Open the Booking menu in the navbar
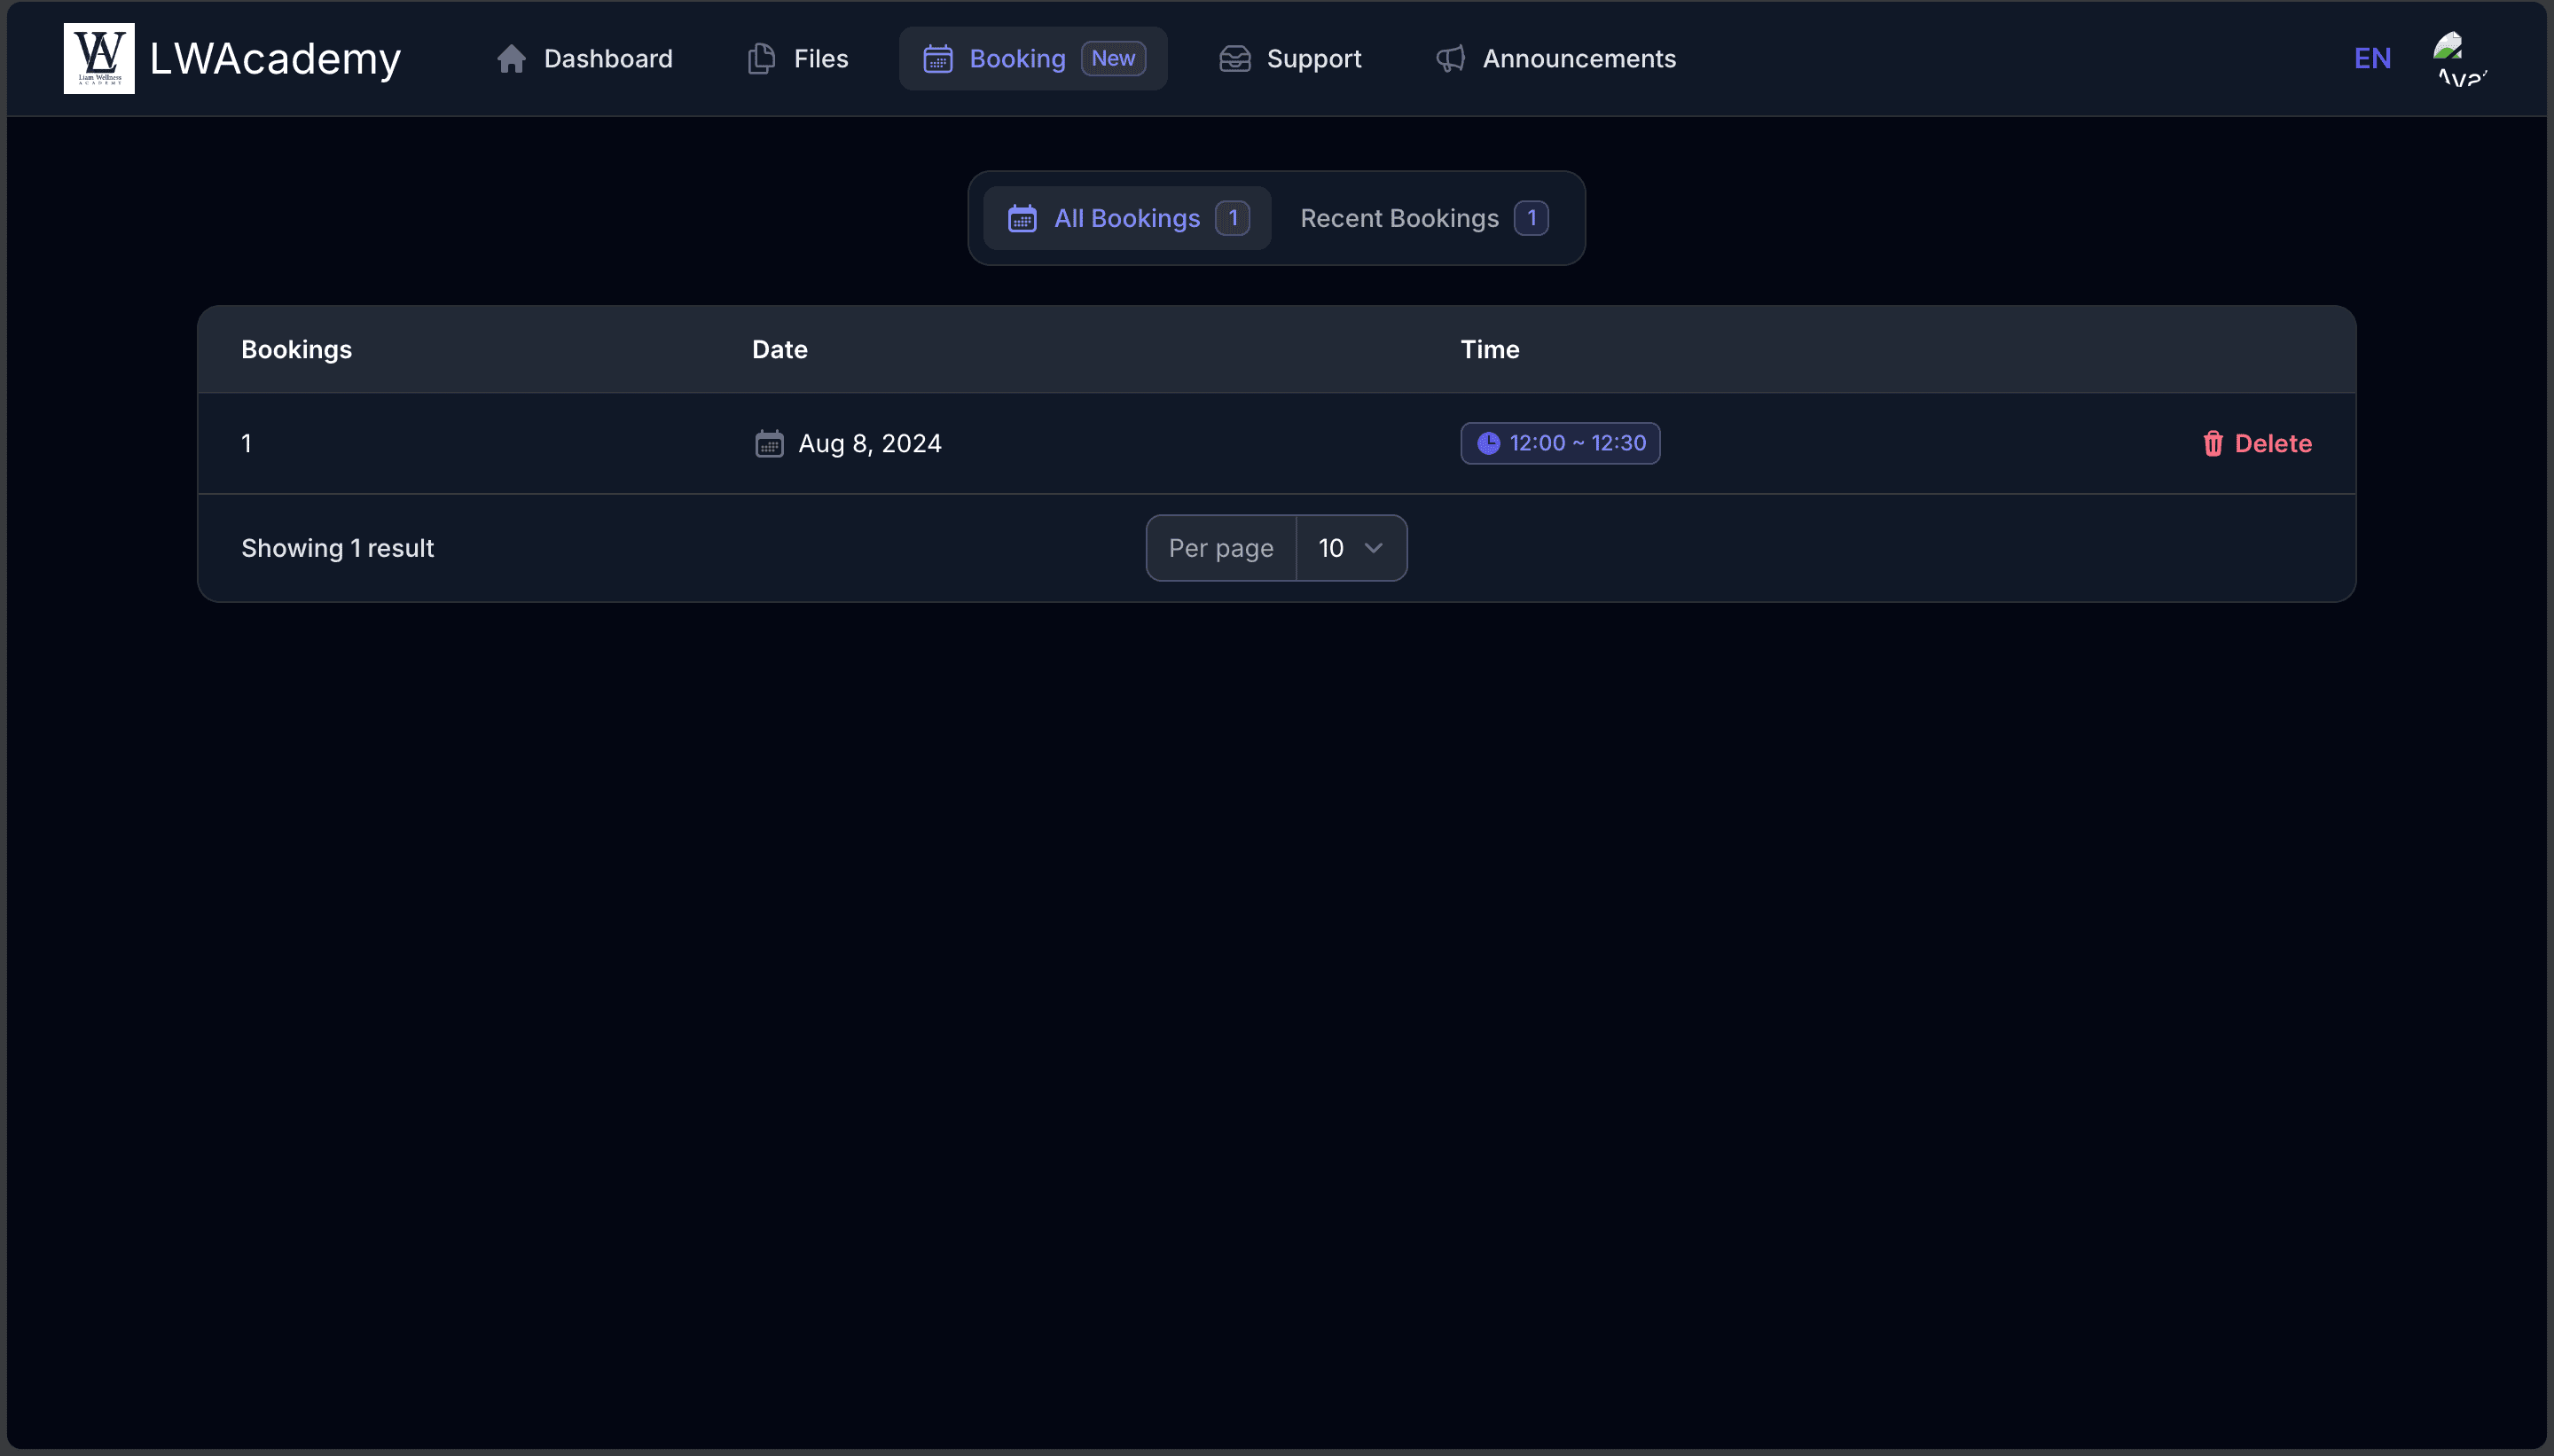2554x1456 pixels. coord(1016,58)
